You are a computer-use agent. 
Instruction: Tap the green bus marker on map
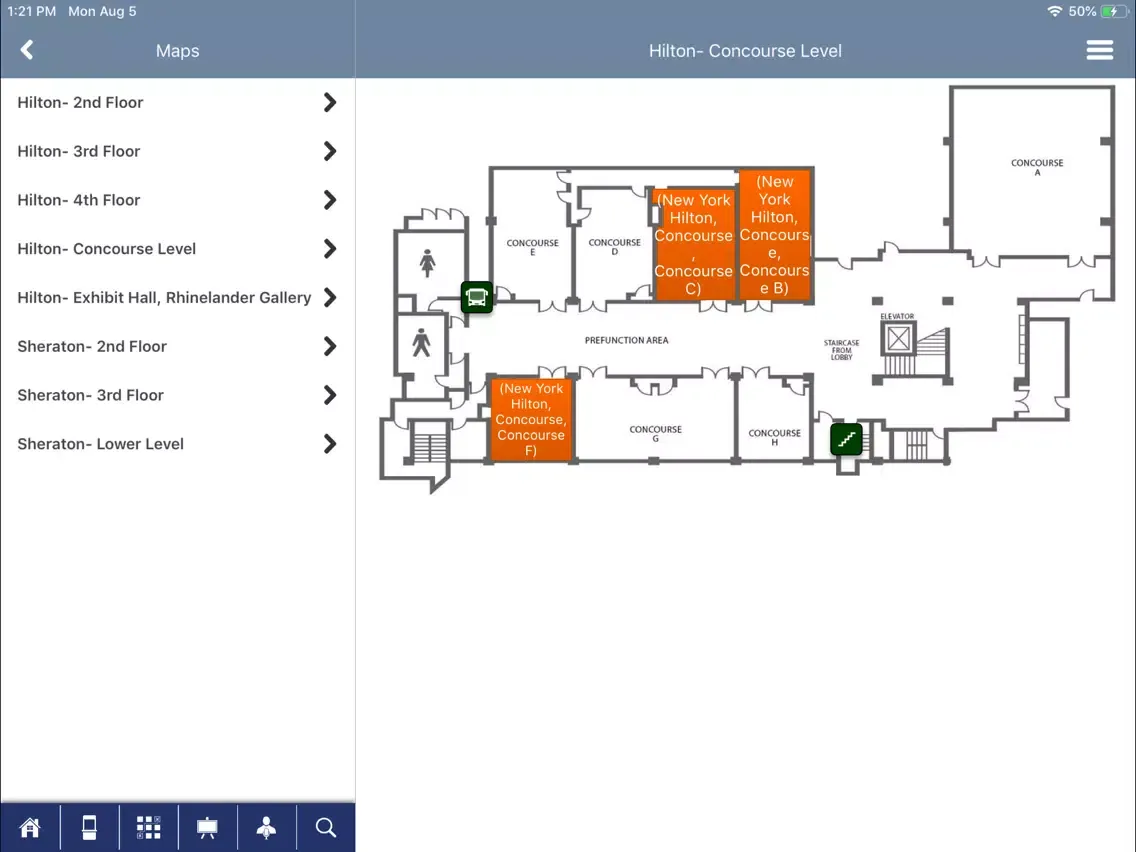(477, 297)
